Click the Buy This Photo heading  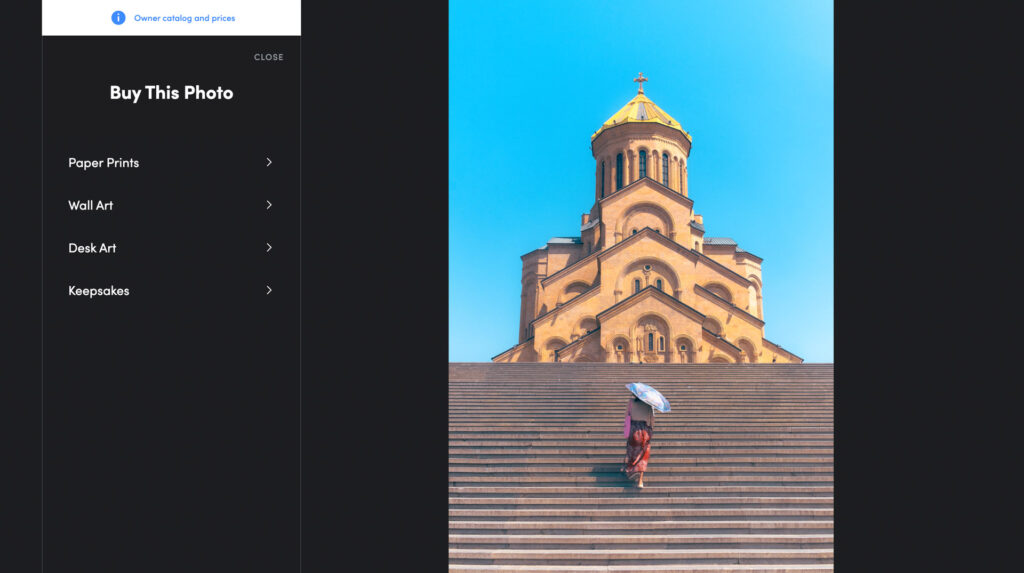coord(171,93)
